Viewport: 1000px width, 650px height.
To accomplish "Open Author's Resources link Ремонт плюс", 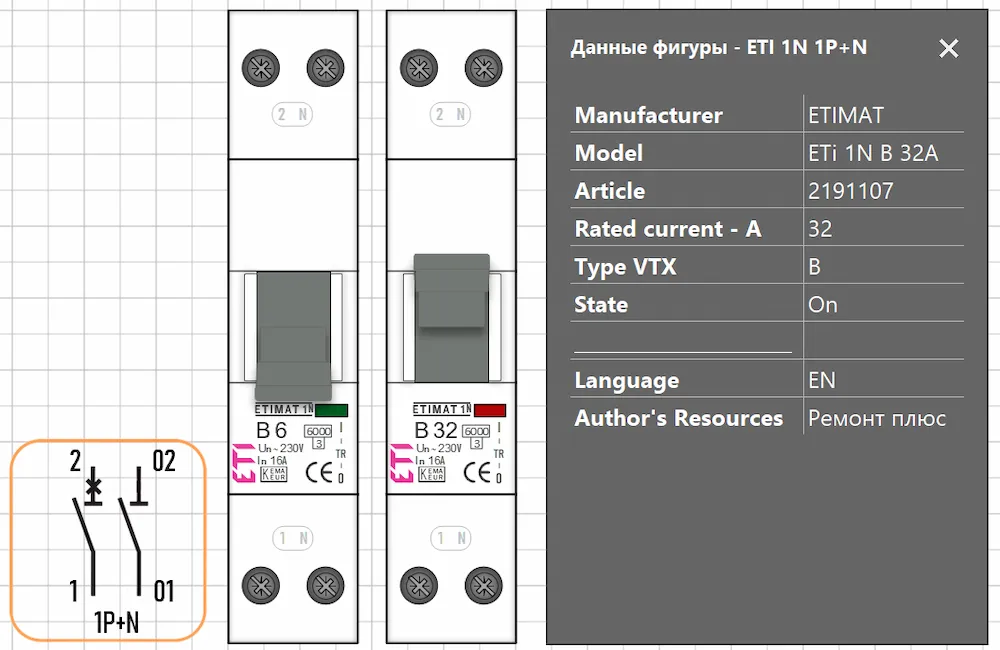I will pyautogui.click(x=877, y=418).
